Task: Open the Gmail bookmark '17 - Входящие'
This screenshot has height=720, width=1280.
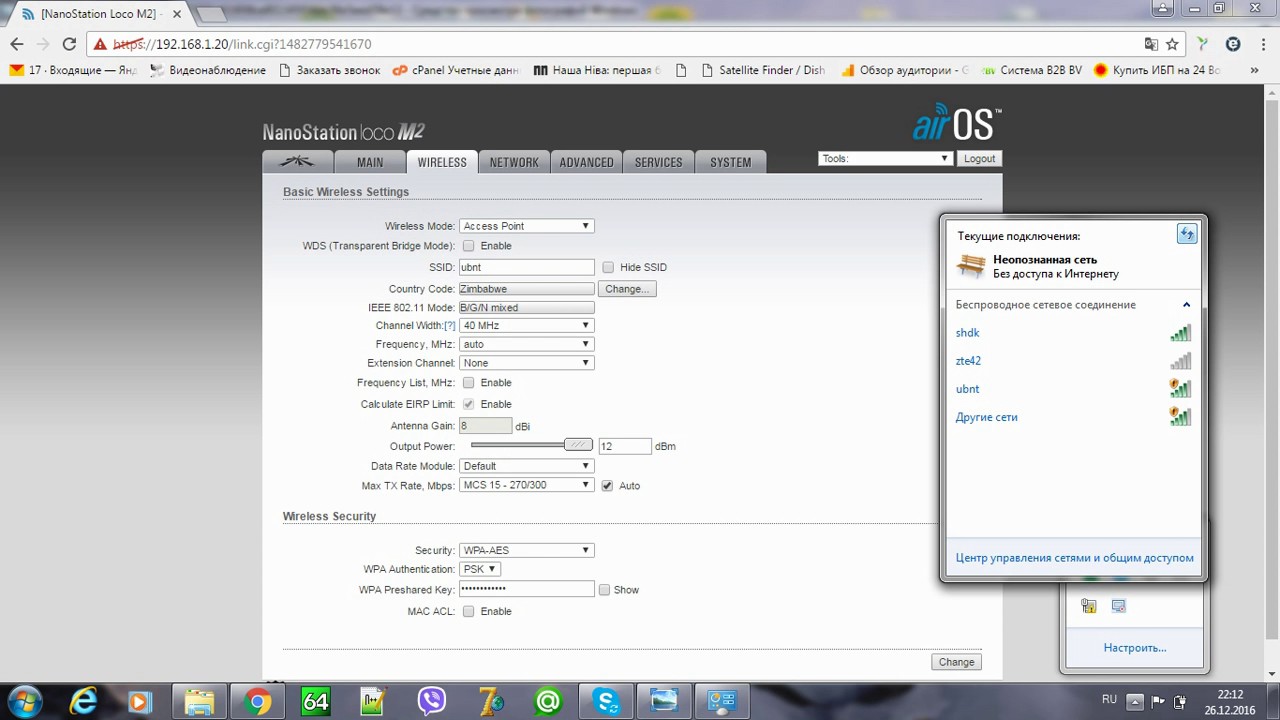Action: click(x=72, y=71)
